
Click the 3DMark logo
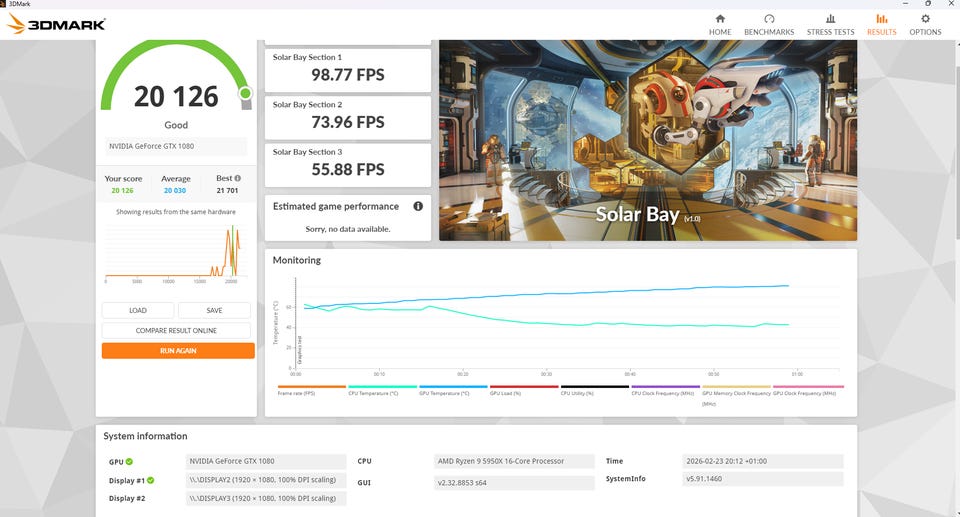(56, 24)
